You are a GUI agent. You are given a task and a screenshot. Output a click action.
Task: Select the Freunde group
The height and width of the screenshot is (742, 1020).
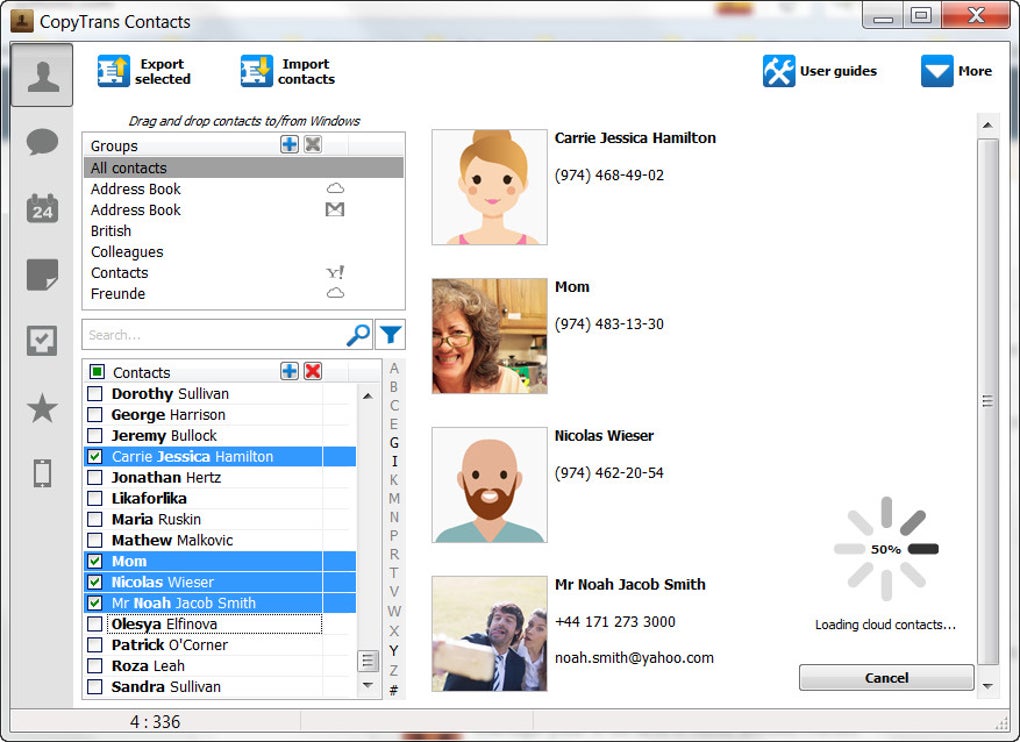tap(243, 293)
